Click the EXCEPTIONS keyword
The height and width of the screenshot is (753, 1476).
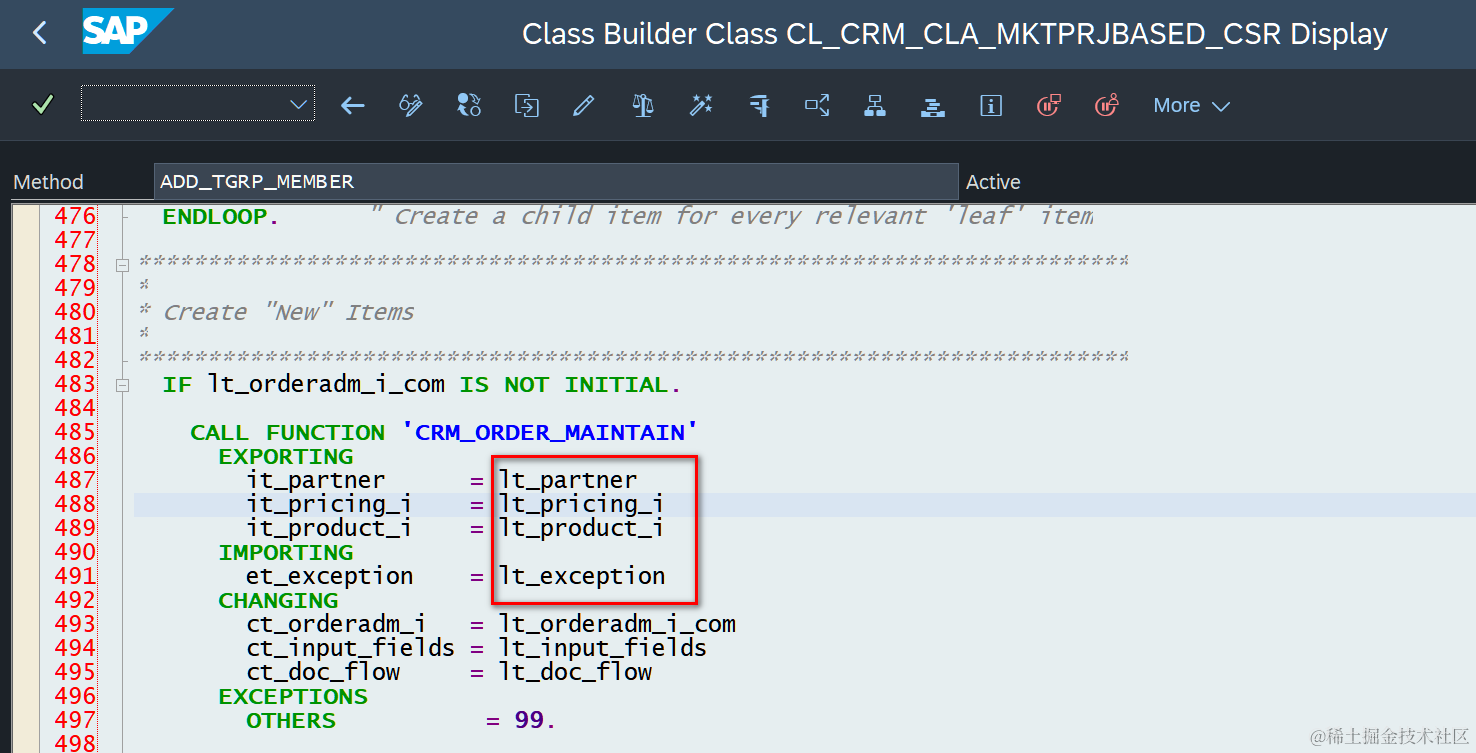pyautogui.click(x=293, y=697)
